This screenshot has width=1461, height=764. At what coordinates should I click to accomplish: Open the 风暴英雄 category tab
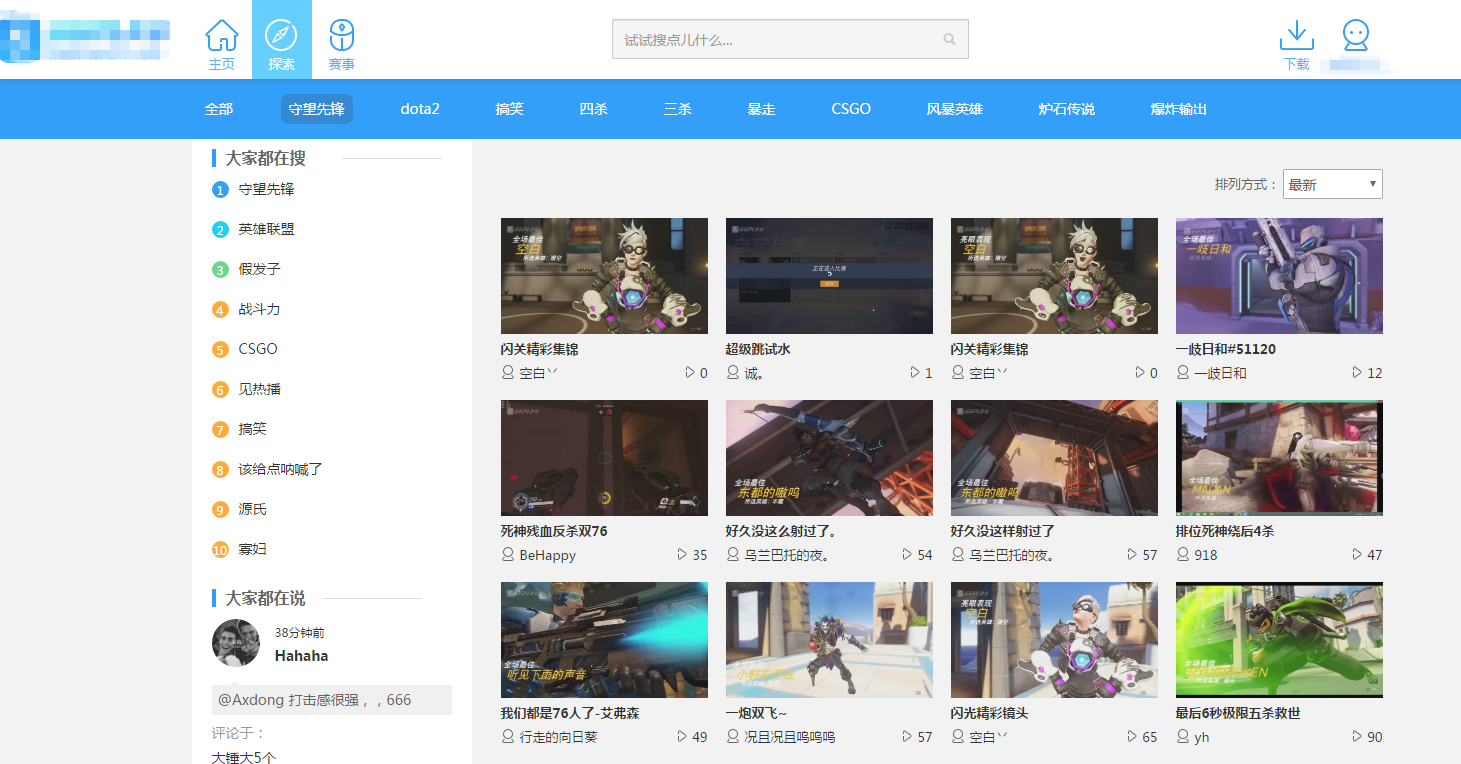point(955,109)
